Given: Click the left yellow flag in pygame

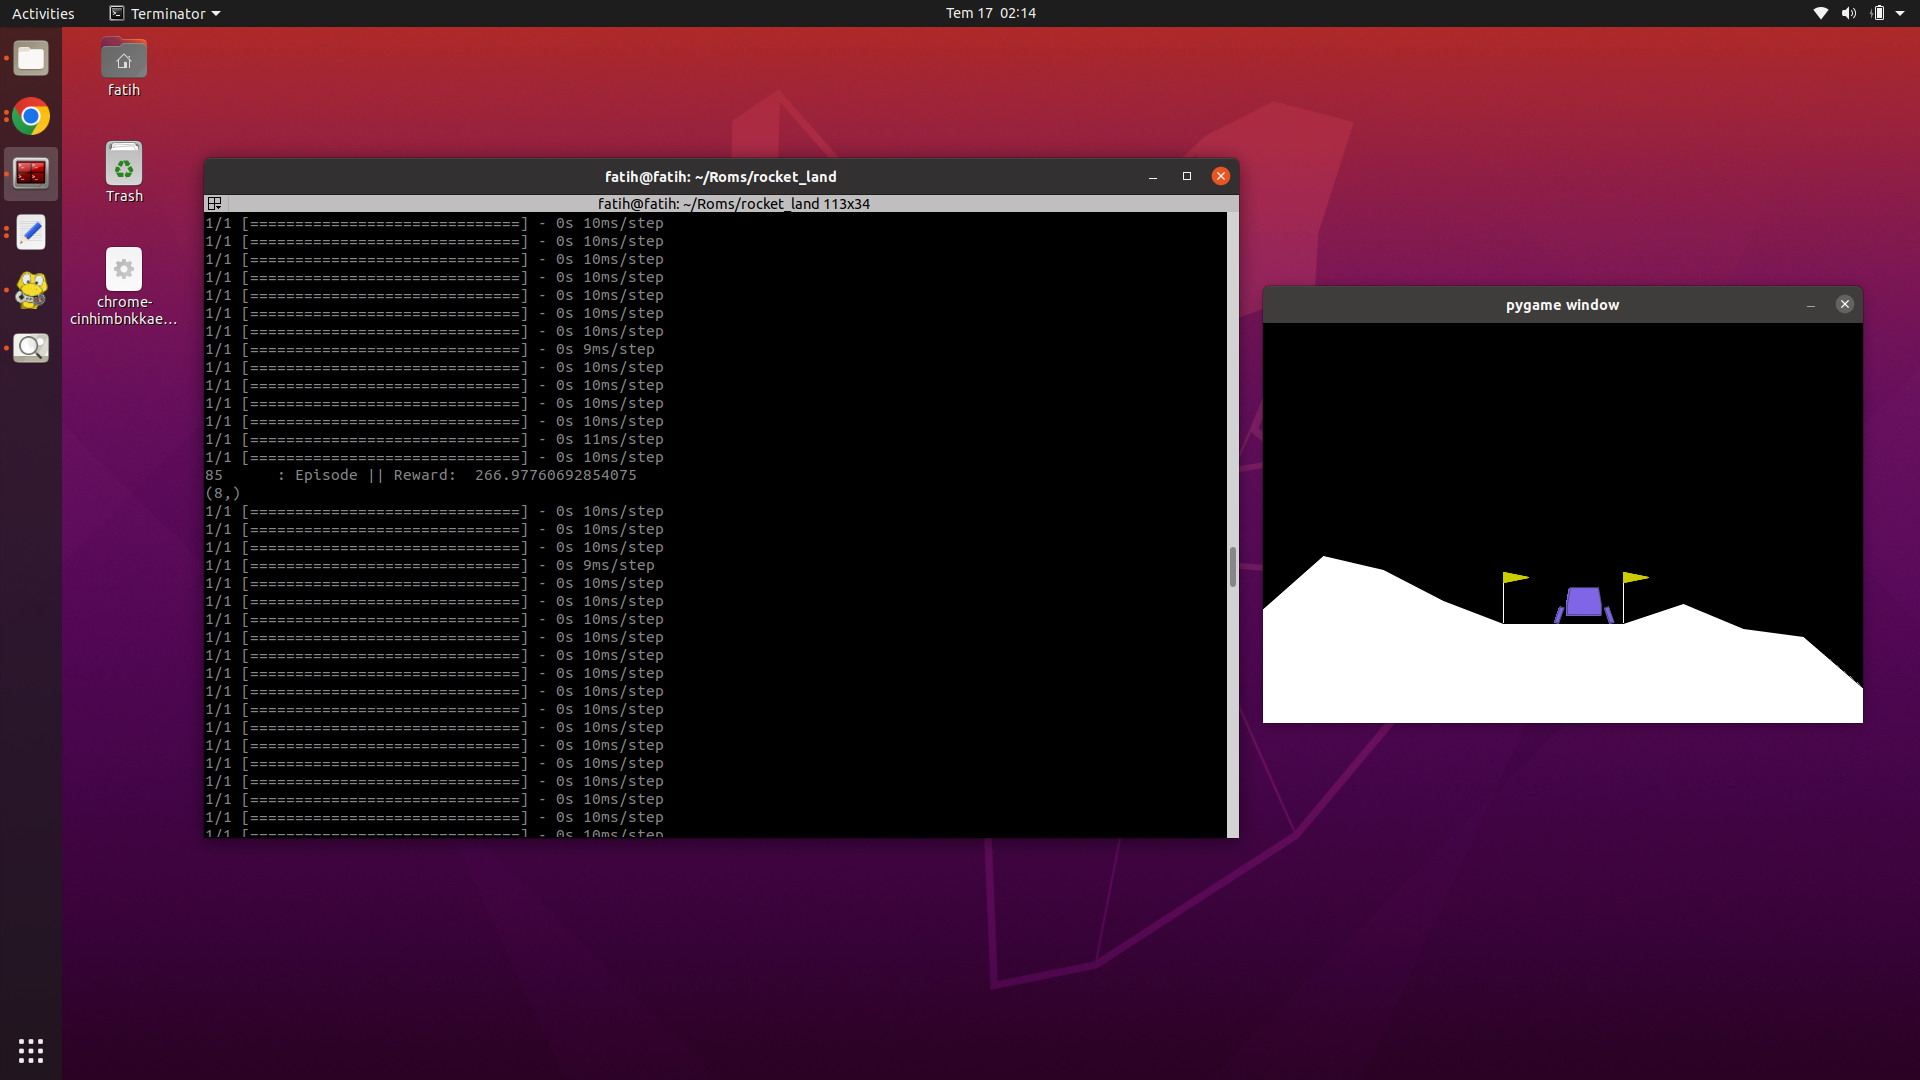Looking at the screenshot, I should click(x=1516, y=578).
